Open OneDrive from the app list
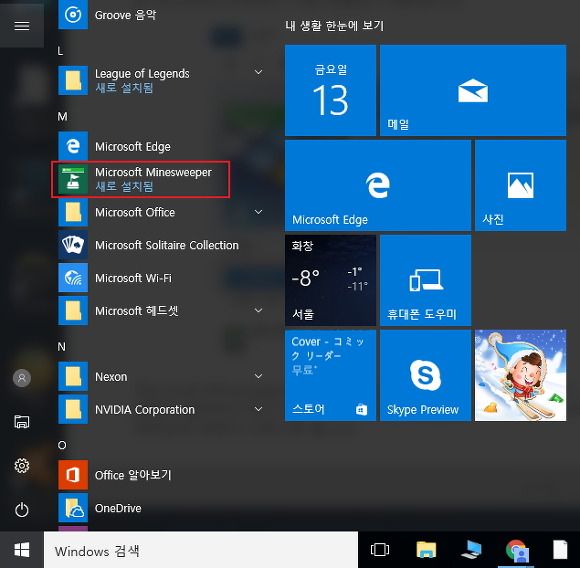Screen dimensions: 580x568 pyautogui.click(x=160, y=508)
